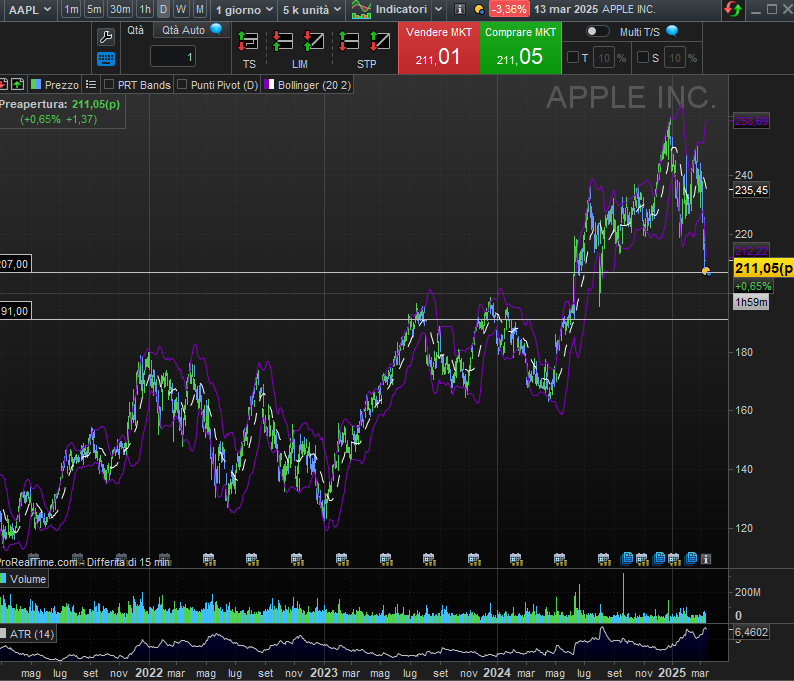Click the Prezzo green-blue color swatch
This screenshot has width=794, height=681.
tap(36, 84)
